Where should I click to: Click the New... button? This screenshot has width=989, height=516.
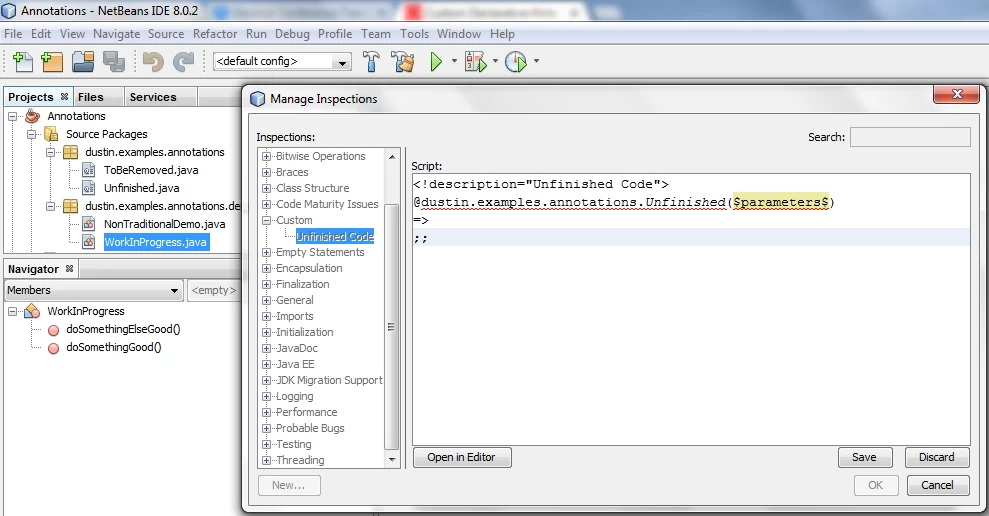tap(289, 485)
